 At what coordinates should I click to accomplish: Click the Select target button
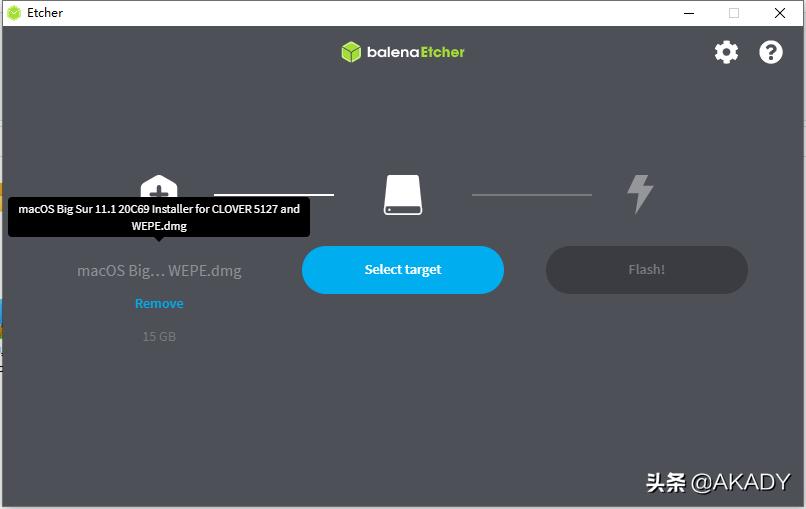pos(403,270)
